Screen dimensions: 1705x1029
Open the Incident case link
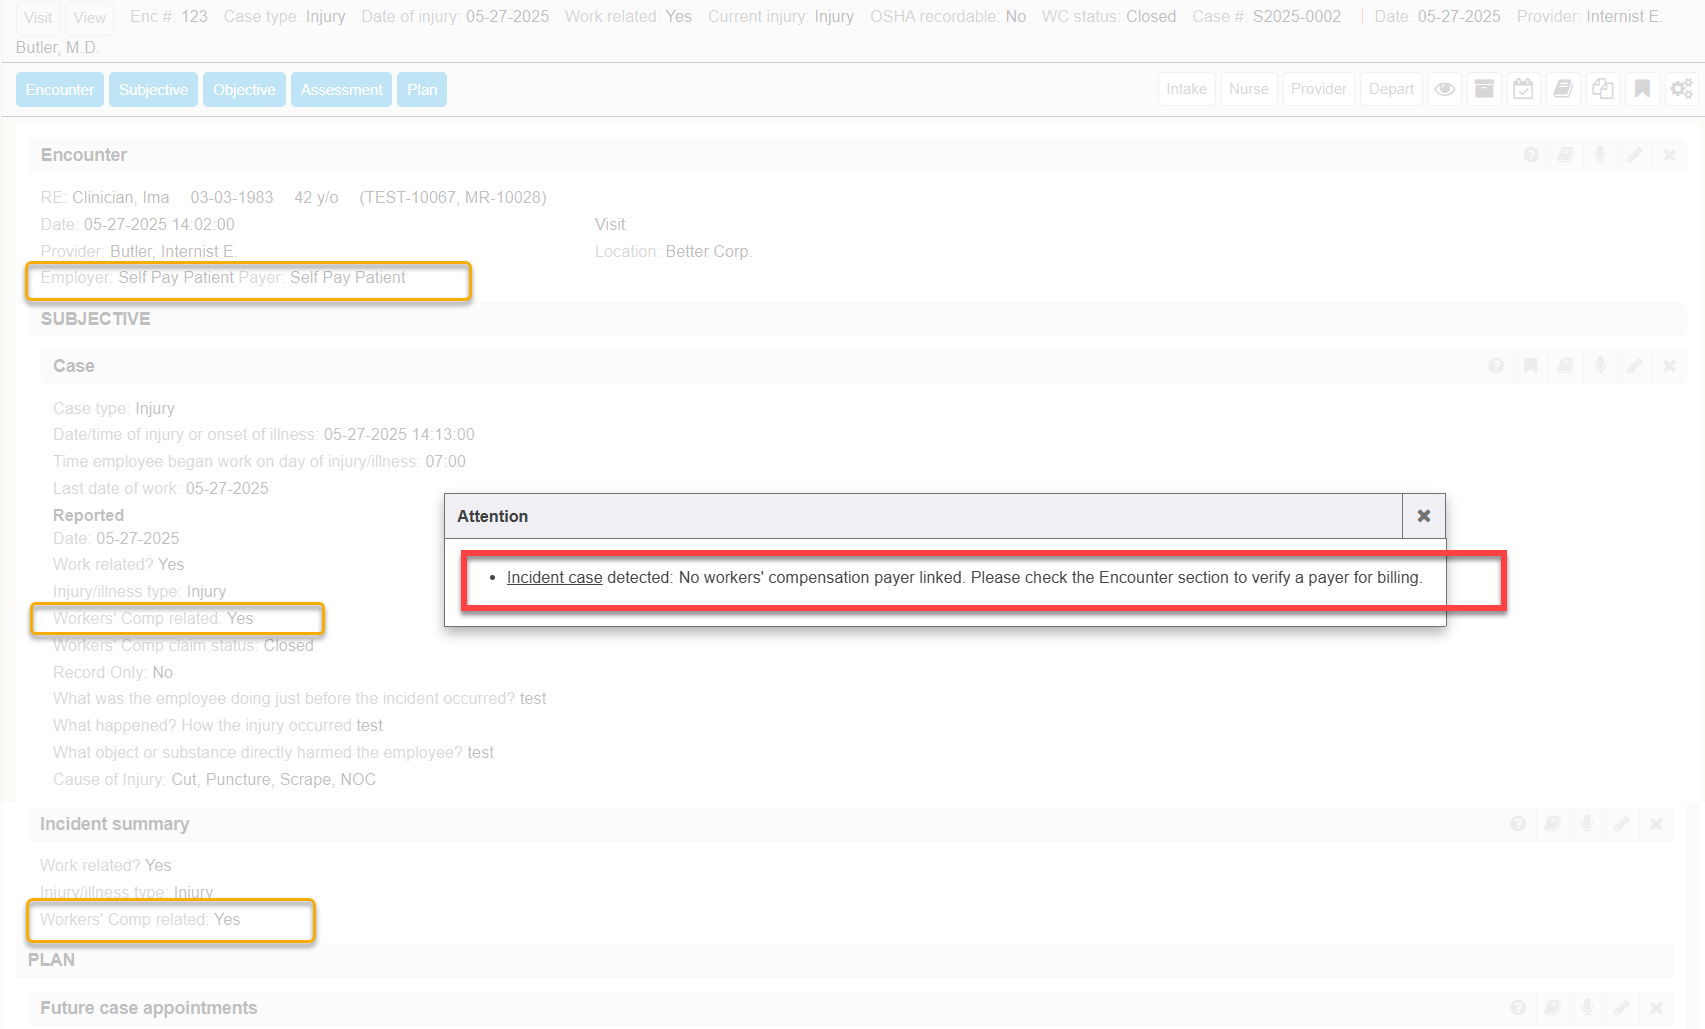pos(554,578)
